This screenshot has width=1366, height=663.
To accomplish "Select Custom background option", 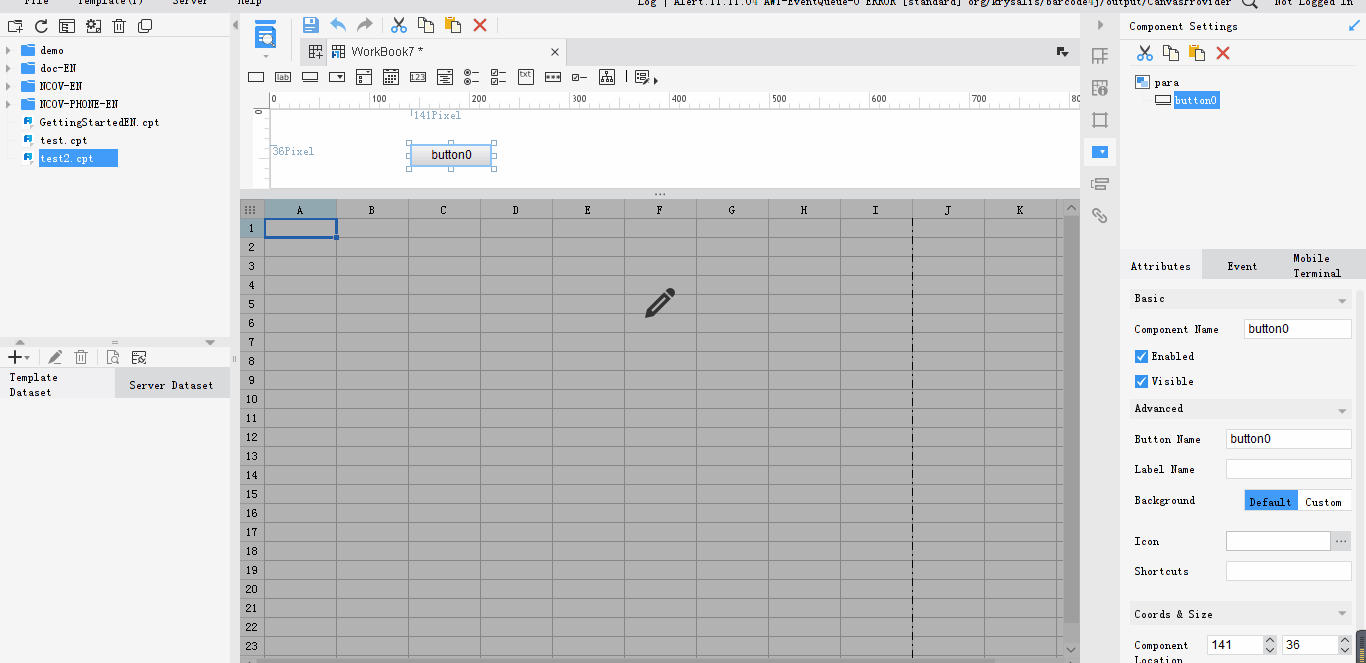I will [x=1324, y=501].
